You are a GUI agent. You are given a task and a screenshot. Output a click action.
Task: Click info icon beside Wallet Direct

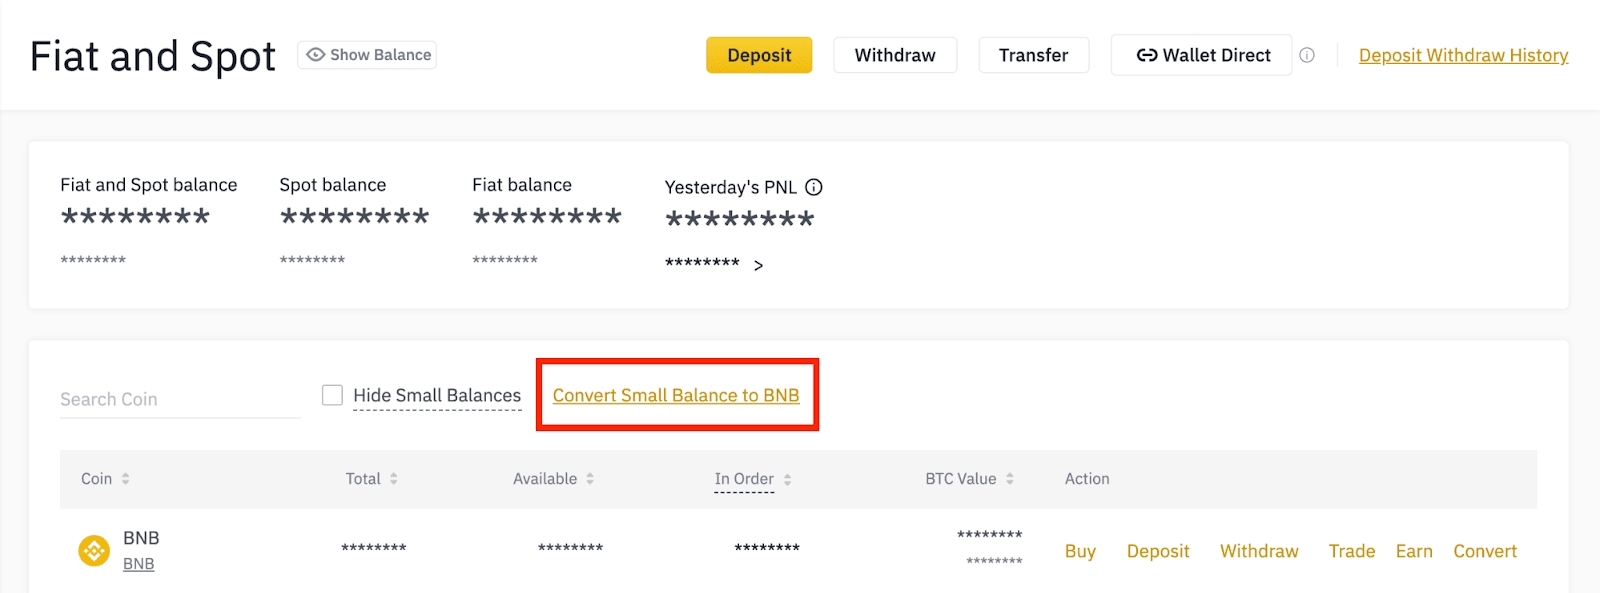click(1307, 55)
